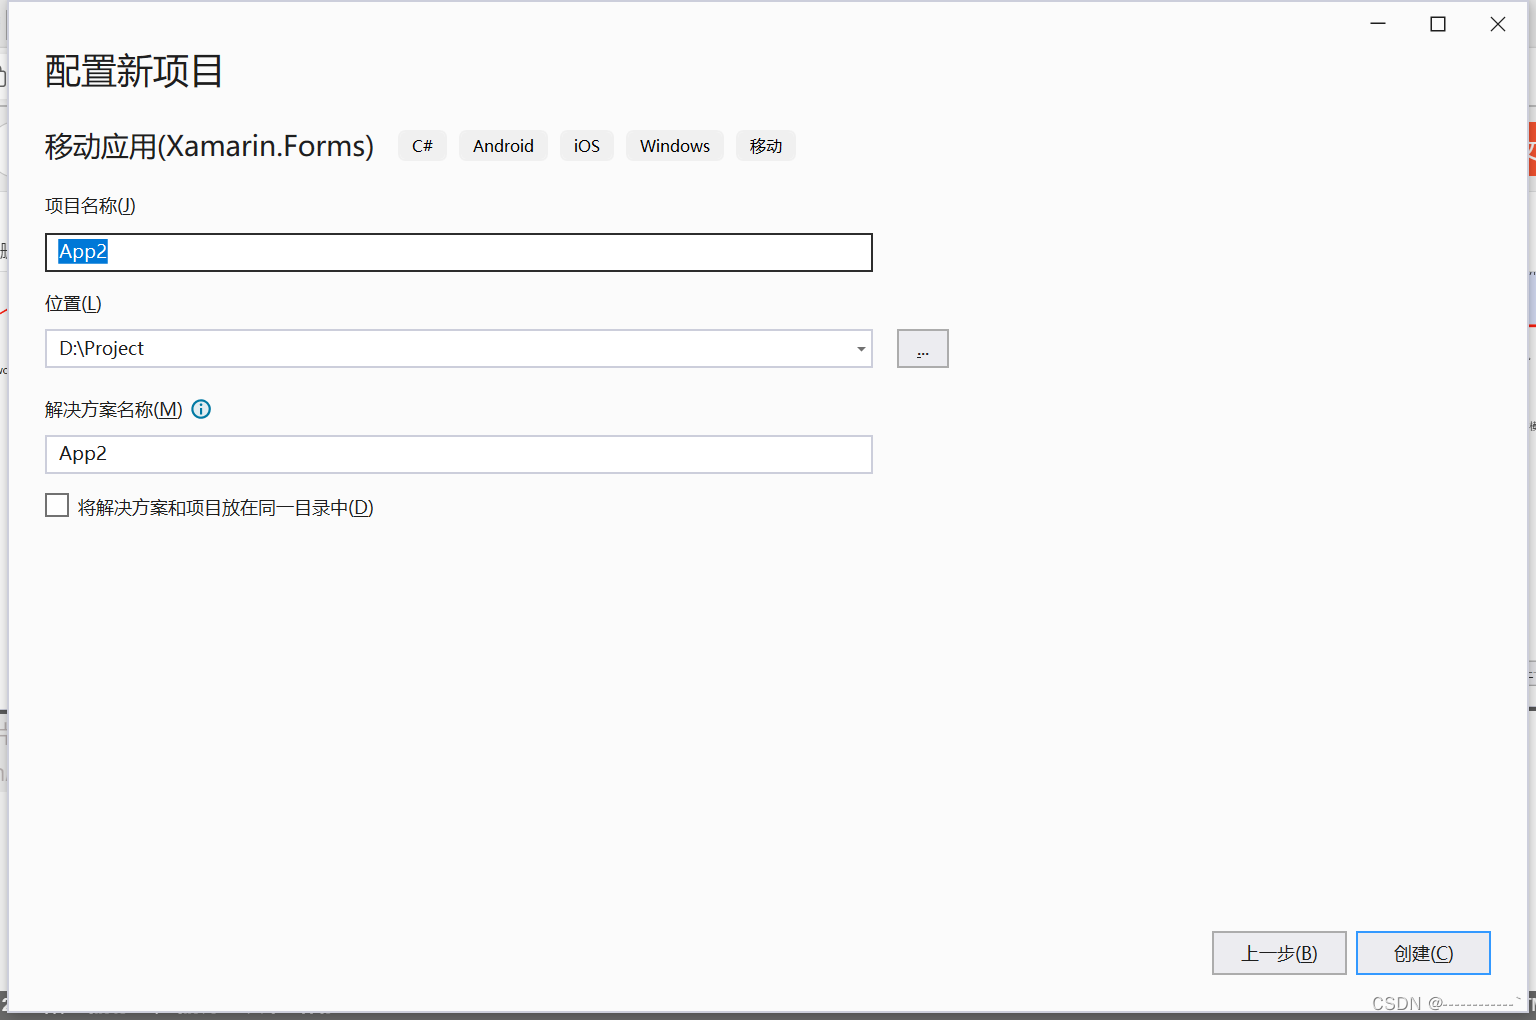Click the 配置新项目 heading
The height and width of the screenshot is (1020, 1536).
[134, 72]
